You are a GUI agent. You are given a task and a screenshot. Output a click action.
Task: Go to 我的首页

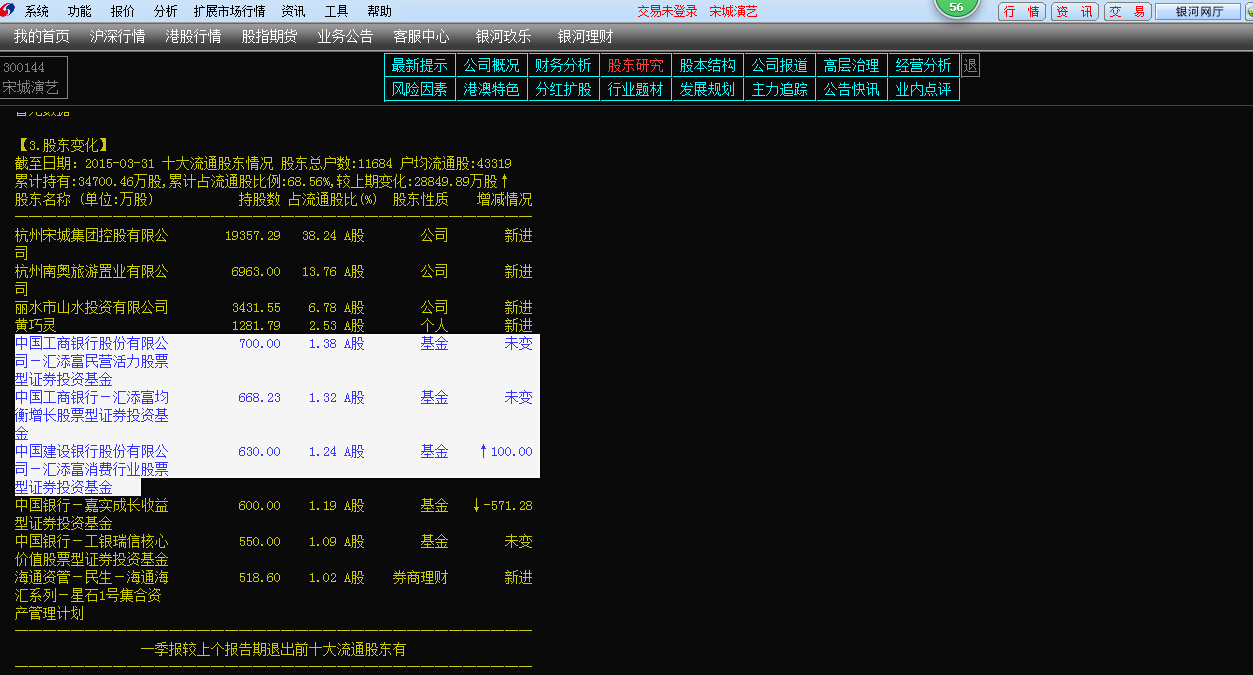42,37
